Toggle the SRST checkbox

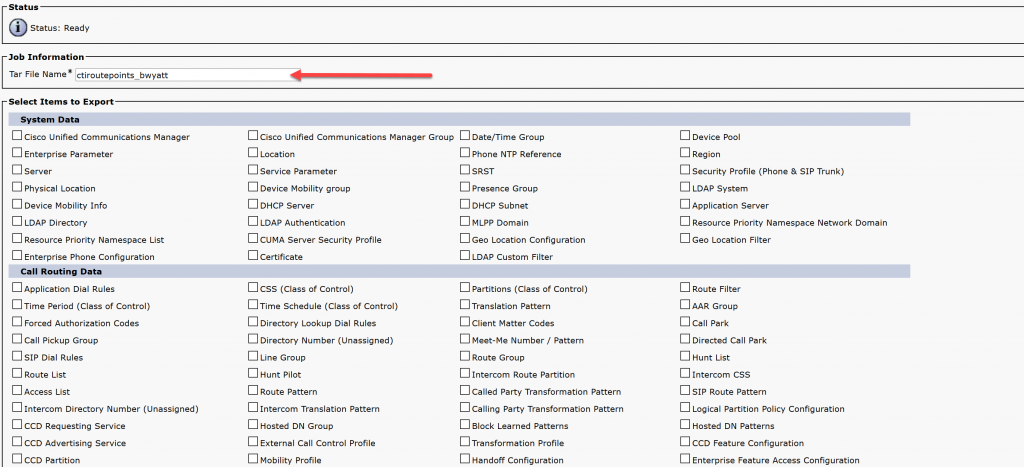(465, 170)
